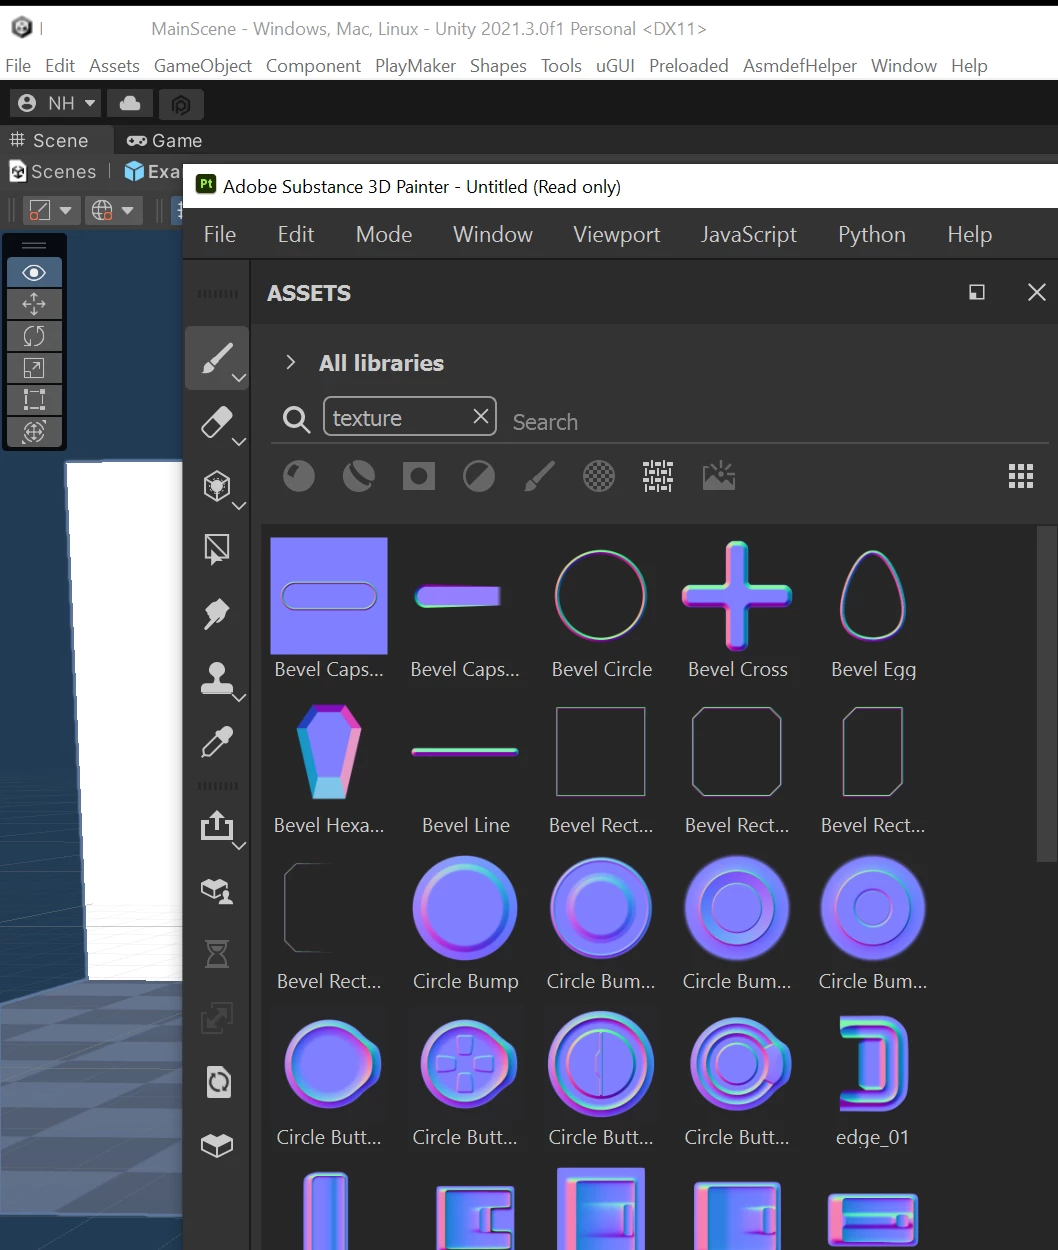Screen dimensions: 1058x1250
Task: Select Unity's View tool with the eye icon
Action: click(34, 272)
